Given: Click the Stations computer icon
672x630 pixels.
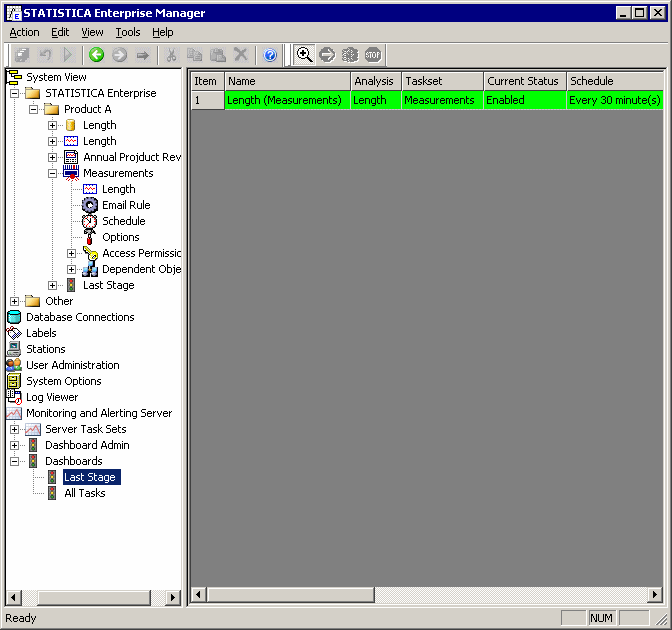Looking at the screenshot, I should point(14,349).
